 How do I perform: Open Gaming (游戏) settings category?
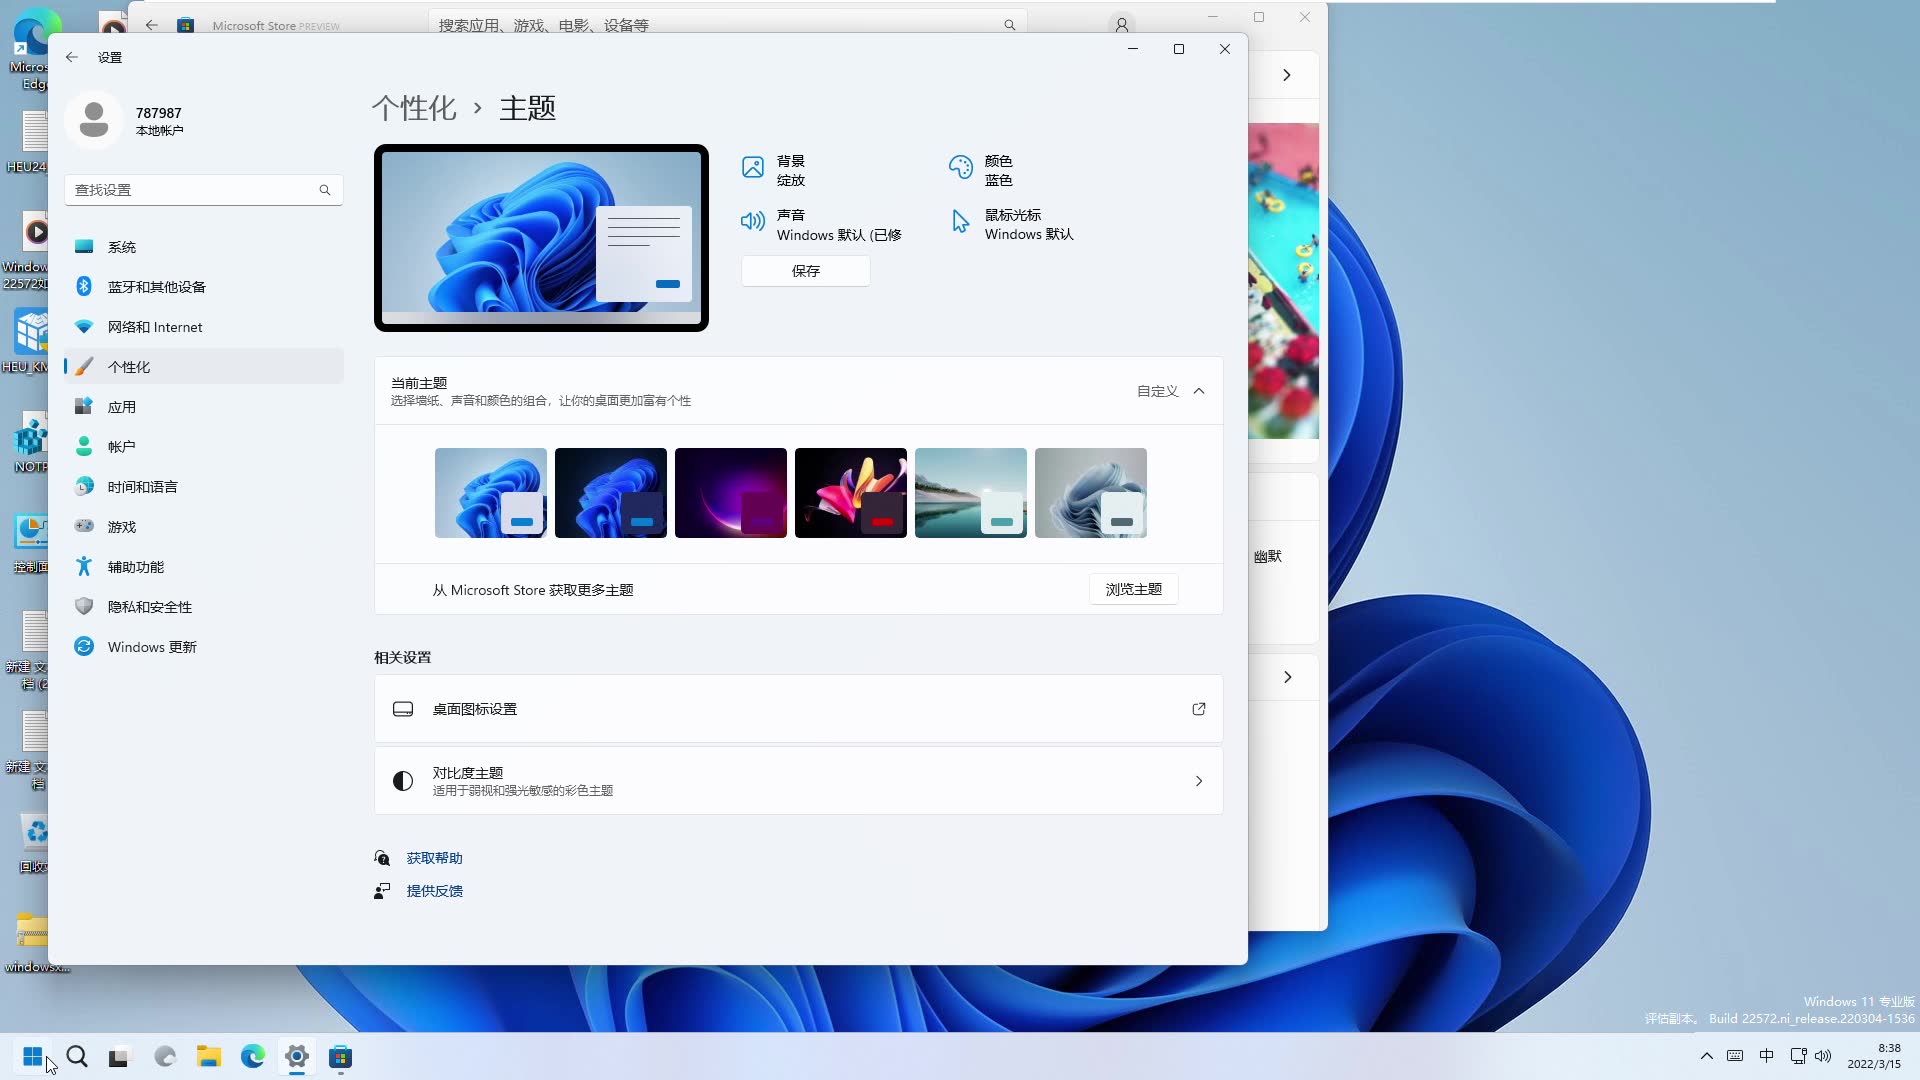tap(204, 527)
